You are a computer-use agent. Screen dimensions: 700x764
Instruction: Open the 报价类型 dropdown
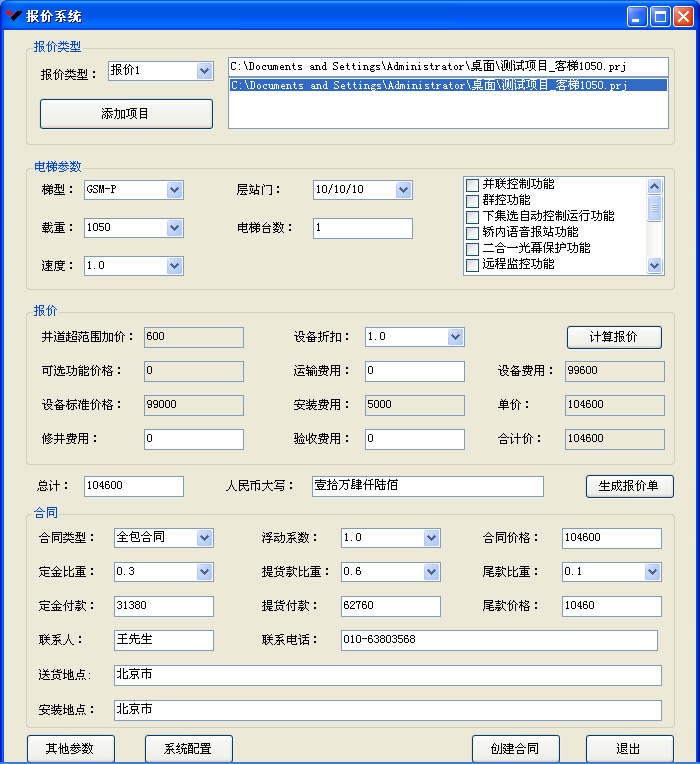pos(204,71)
